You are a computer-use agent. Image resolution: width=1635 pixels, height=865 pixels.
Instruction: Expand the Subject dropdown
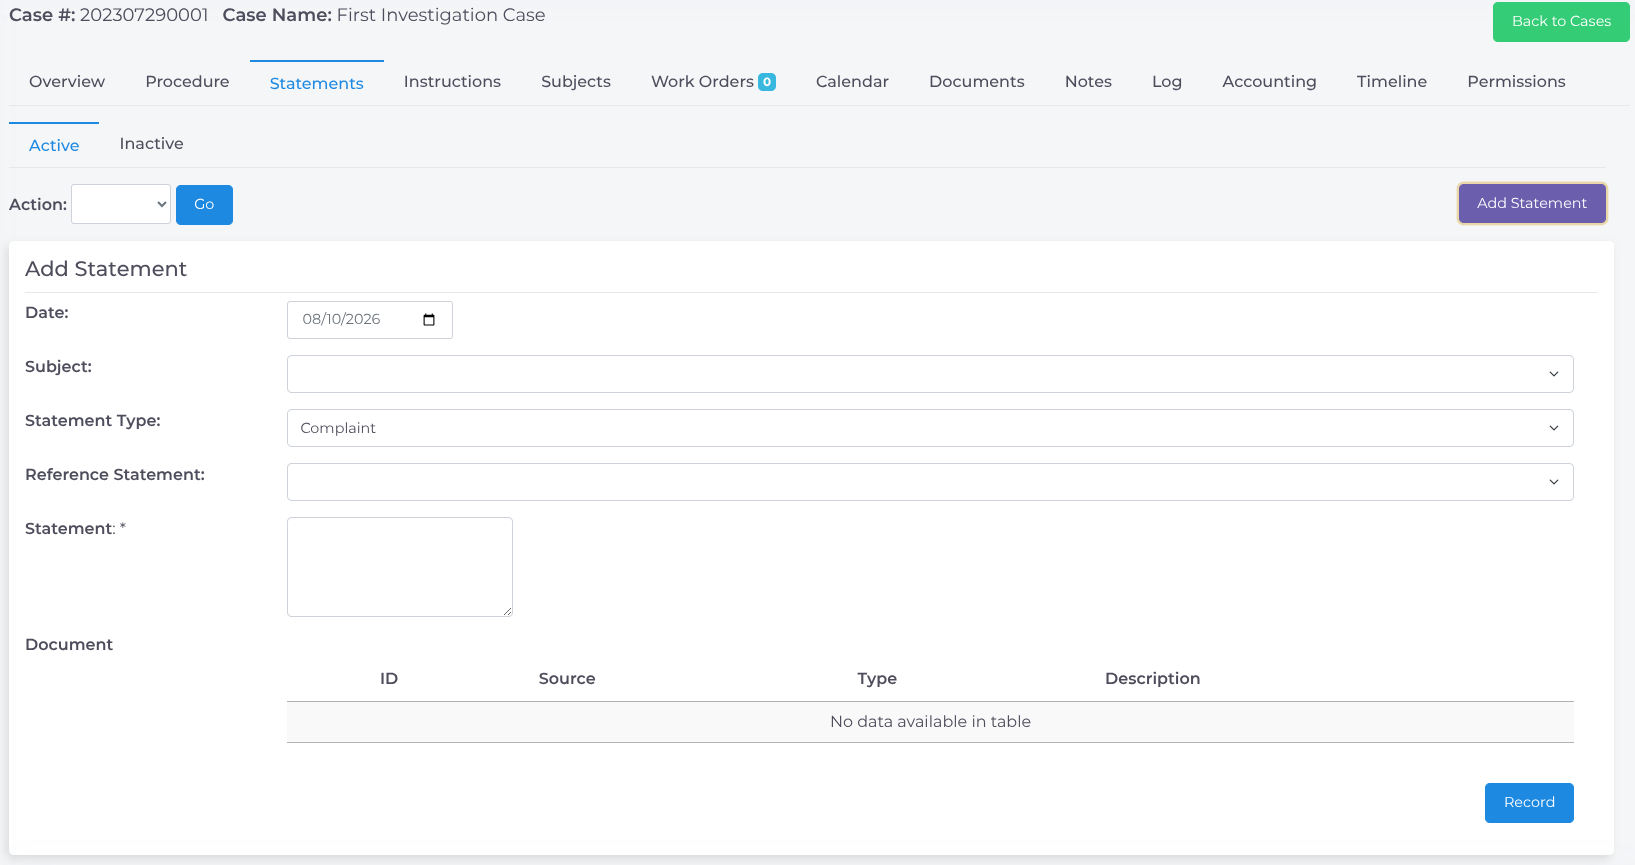click(x=930, y=374)
